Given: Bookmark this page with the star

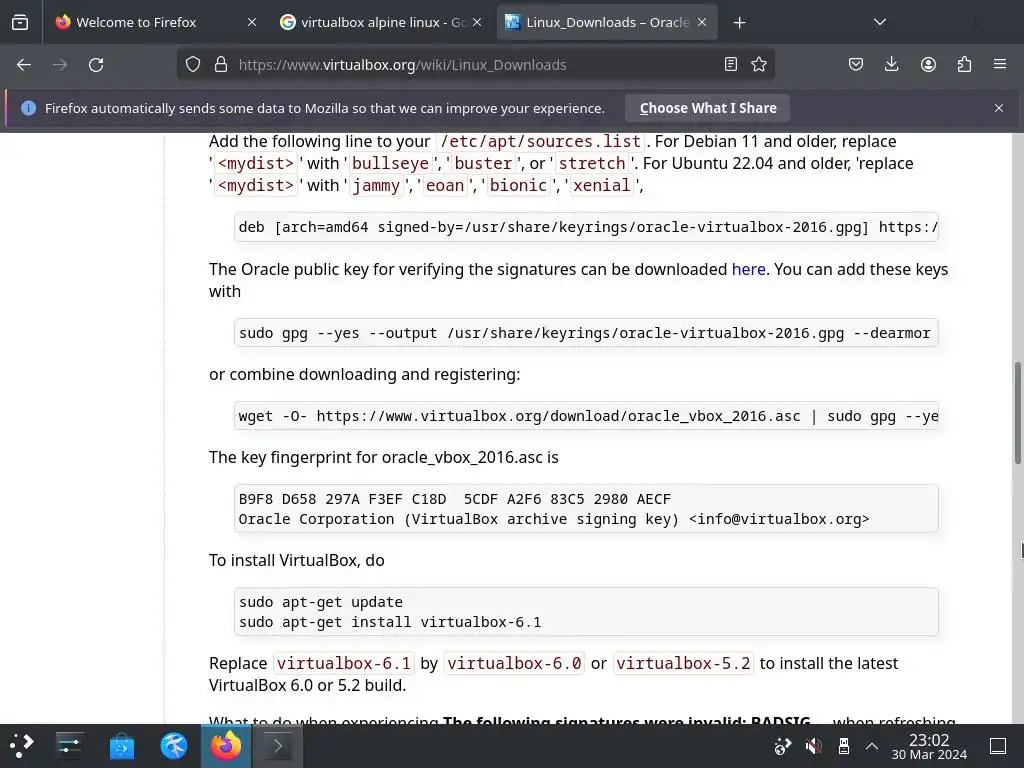Looking at the screenshot, I should (x=759, y=64).
